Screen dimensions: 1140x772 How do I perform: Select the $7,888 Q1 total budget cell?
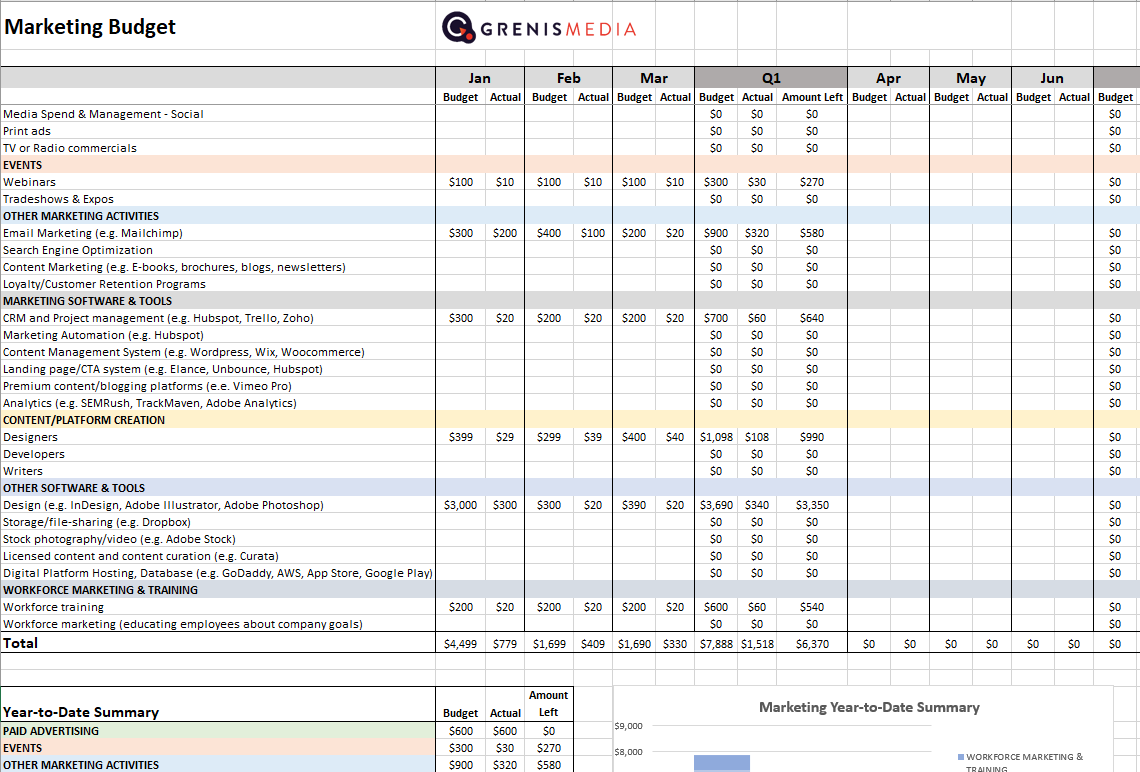(x=716, y=641)
